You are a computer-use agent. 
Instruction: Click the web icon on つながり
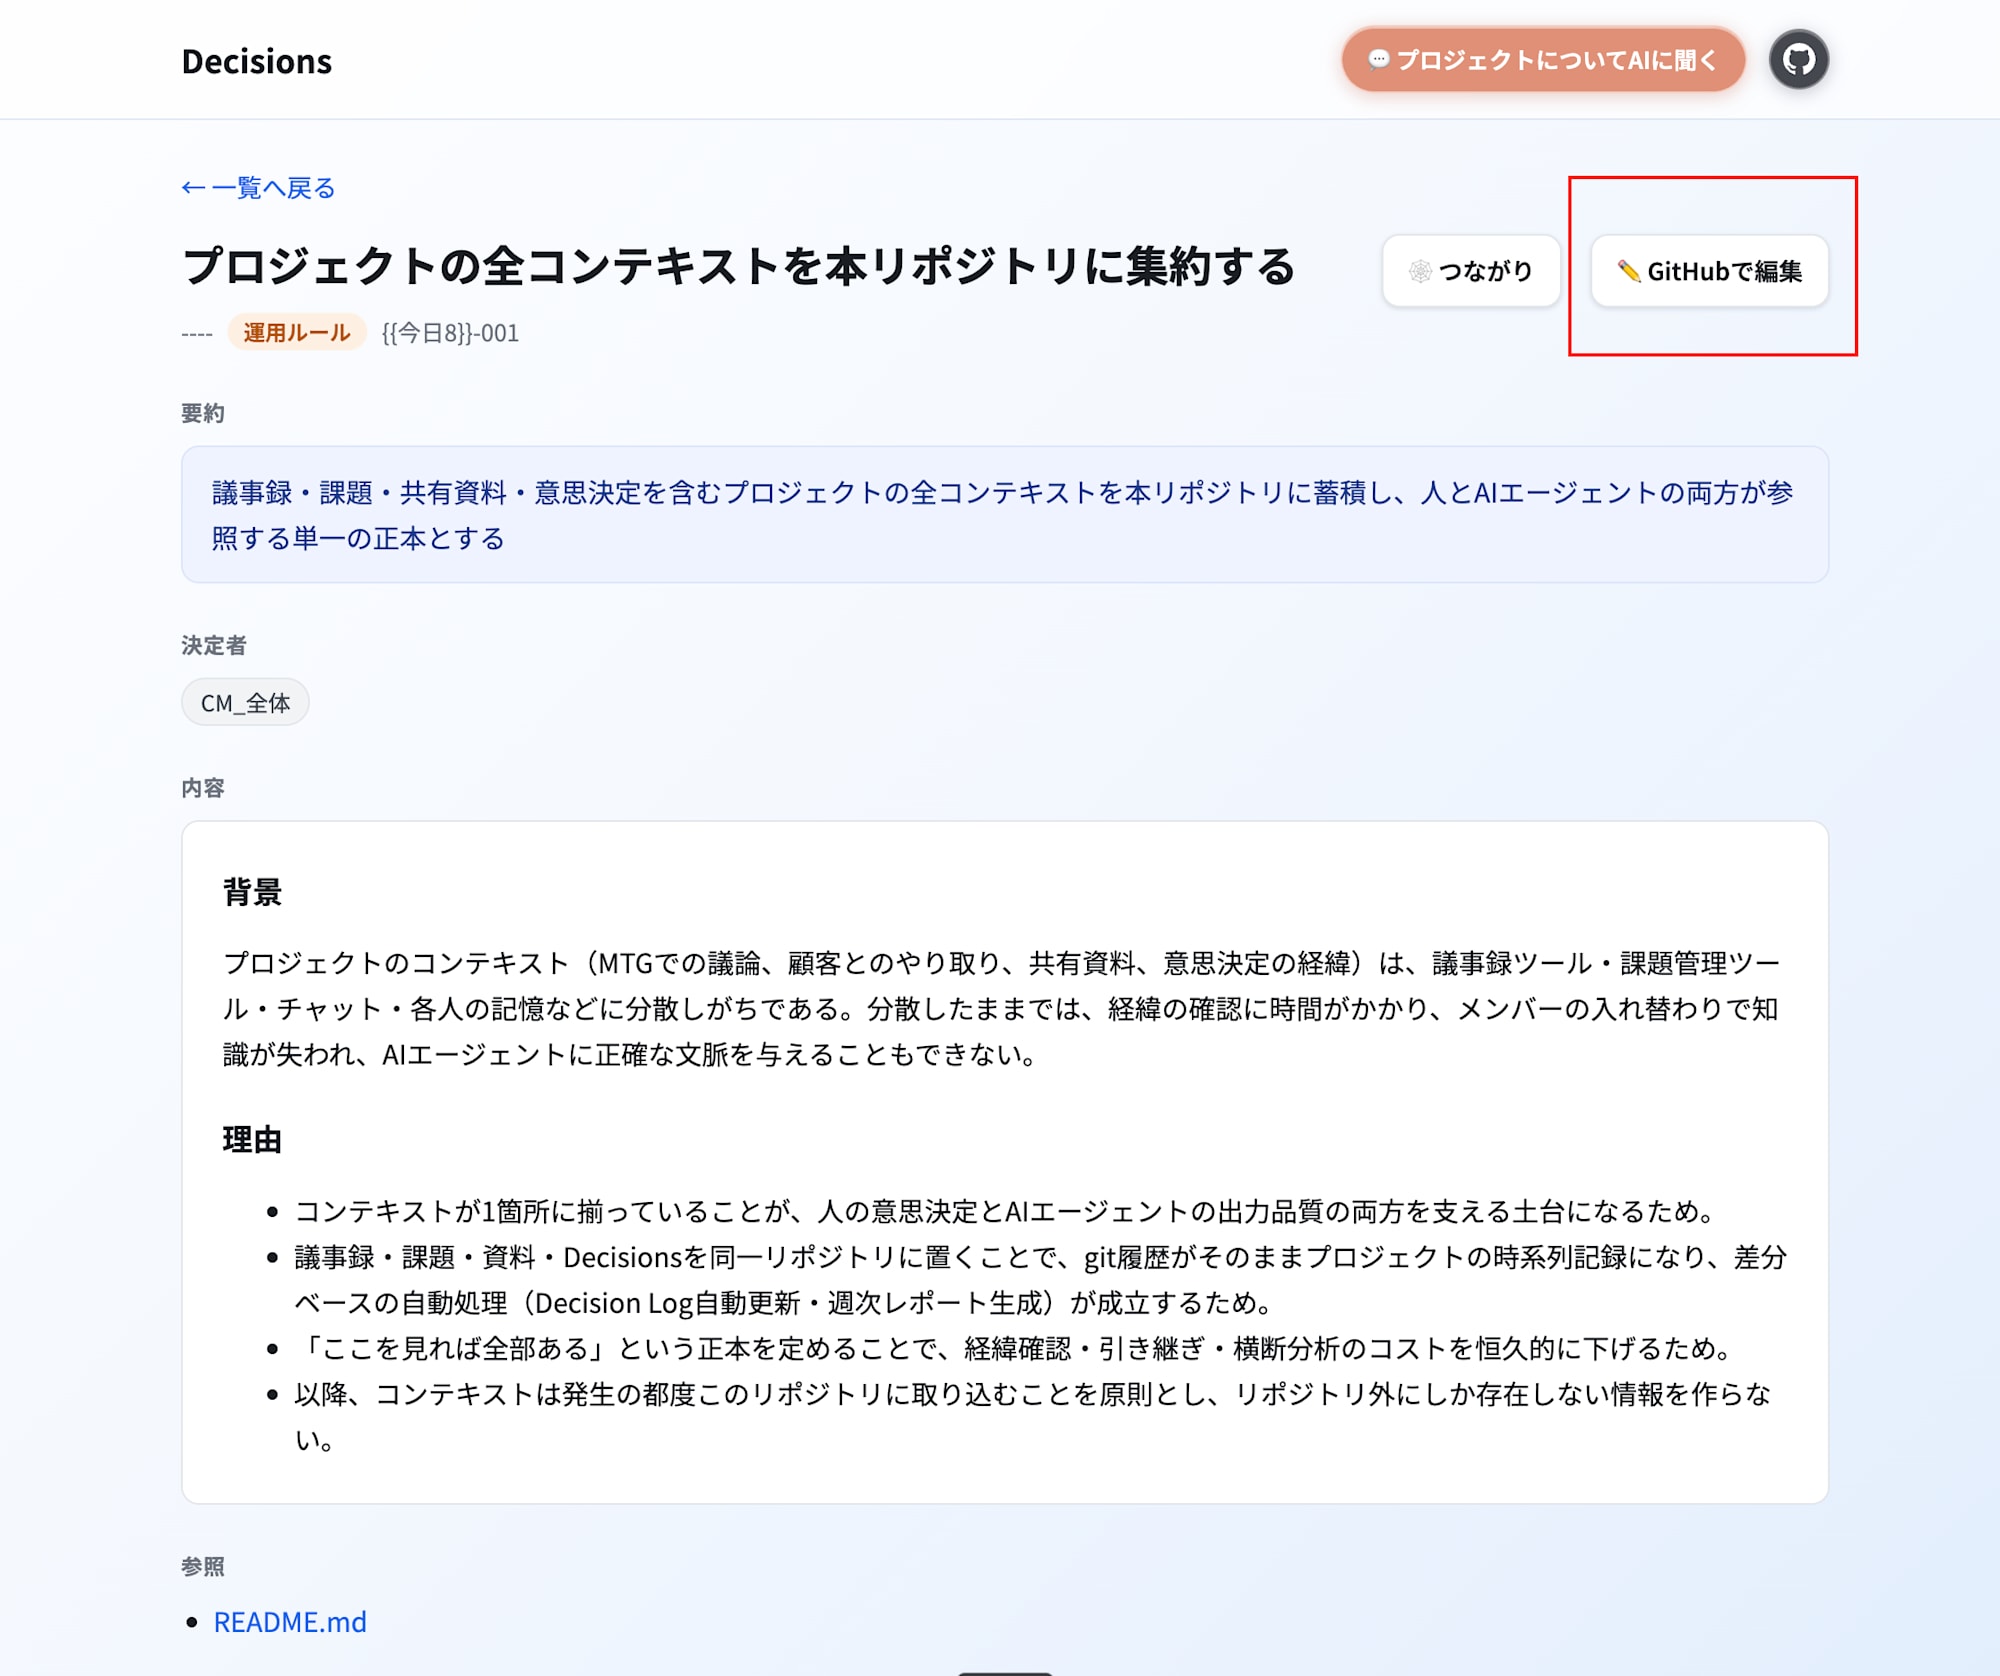pyautogui.click(x=1420, y=271)
